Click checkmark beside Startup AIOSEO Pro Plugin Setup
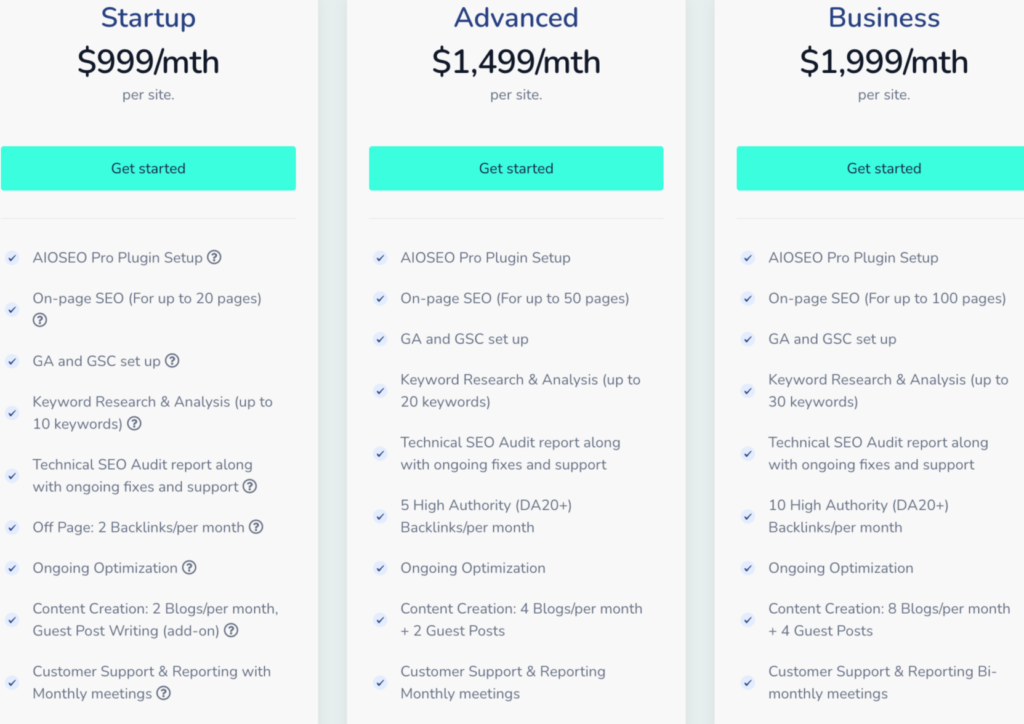Screen dimensions: 1024x724 pos(12,258)
